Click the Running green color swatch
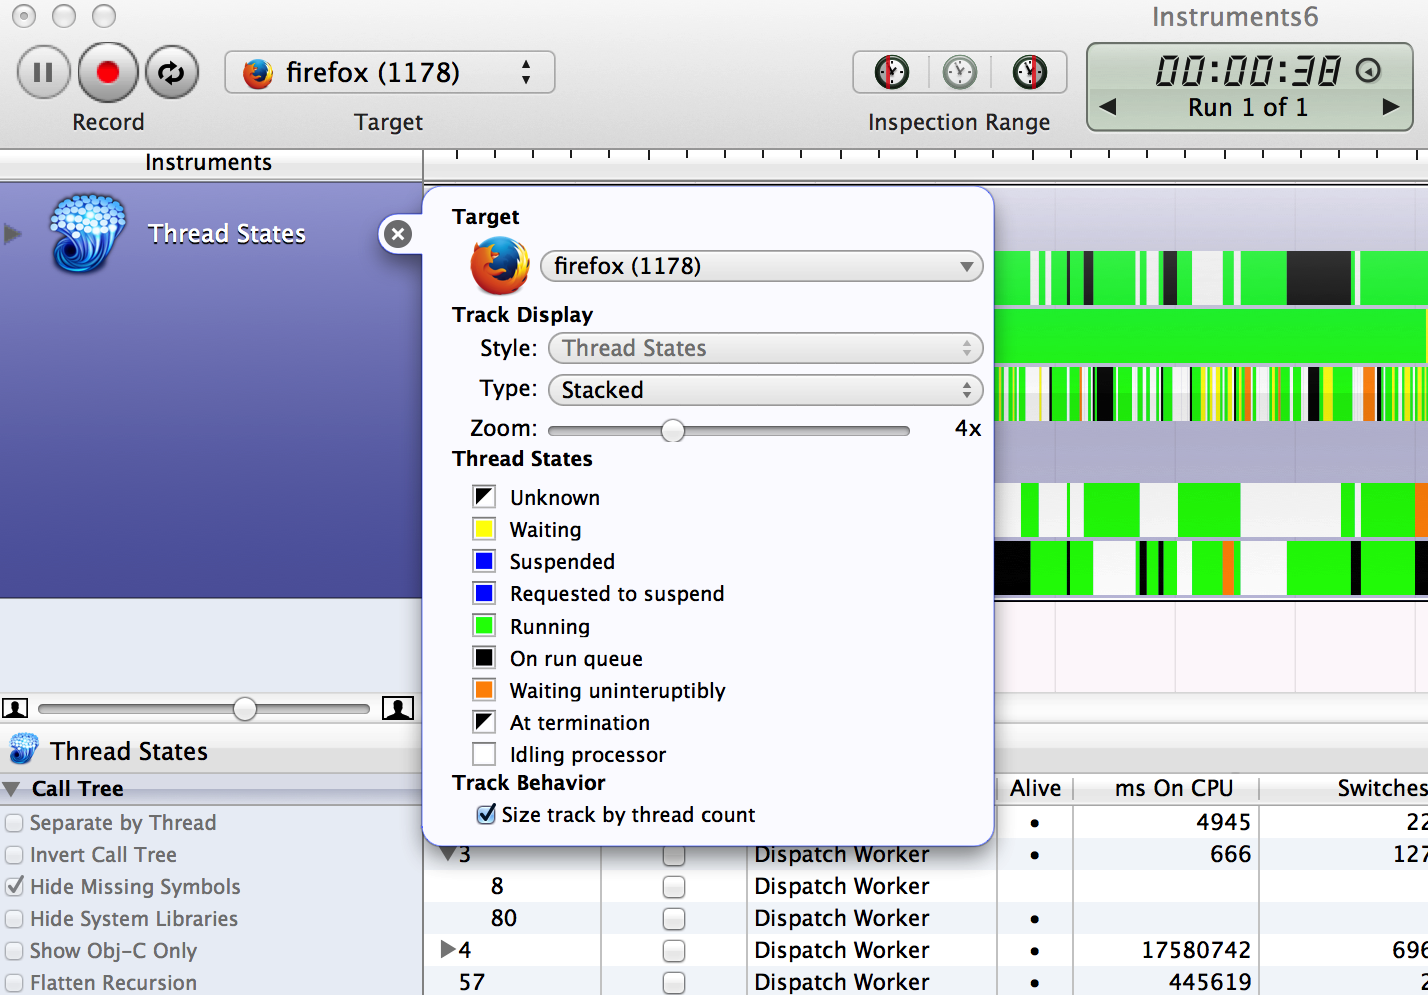This screenshot has width=1428, height=995. click(484, 626)
